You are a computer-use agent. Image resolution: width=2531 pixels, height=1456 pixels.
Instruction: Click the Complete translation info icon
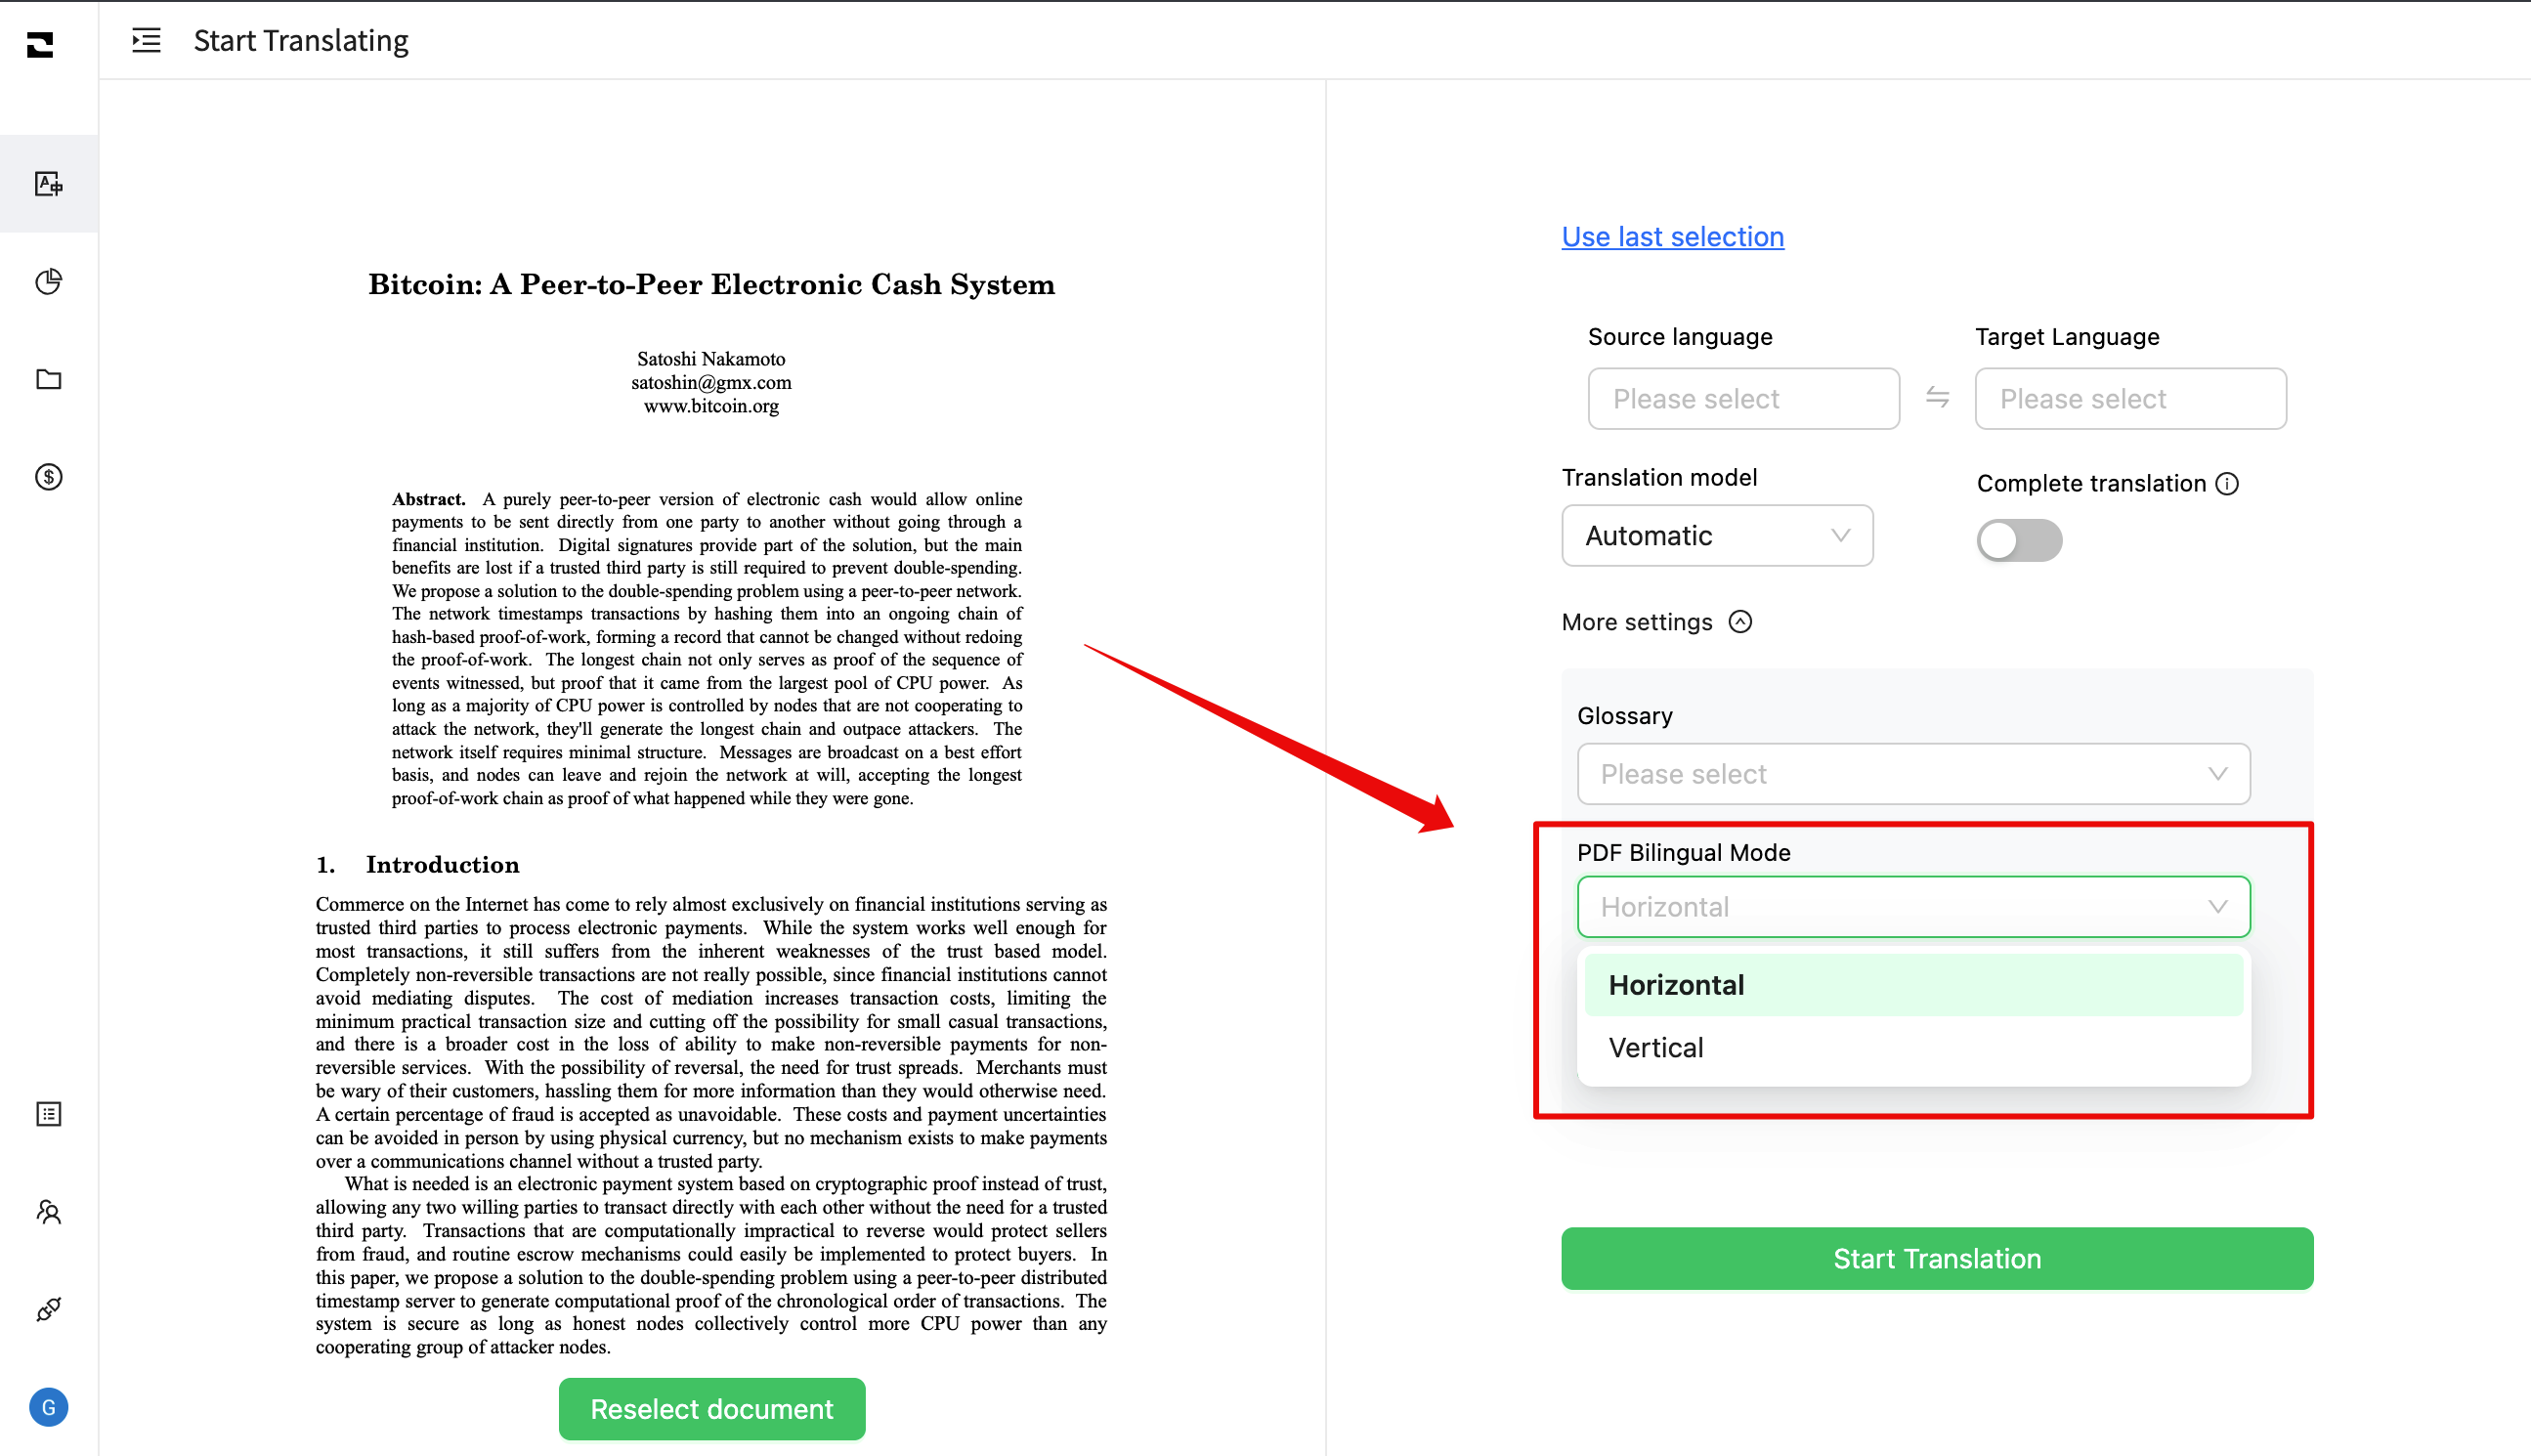tap(2227, 484)
